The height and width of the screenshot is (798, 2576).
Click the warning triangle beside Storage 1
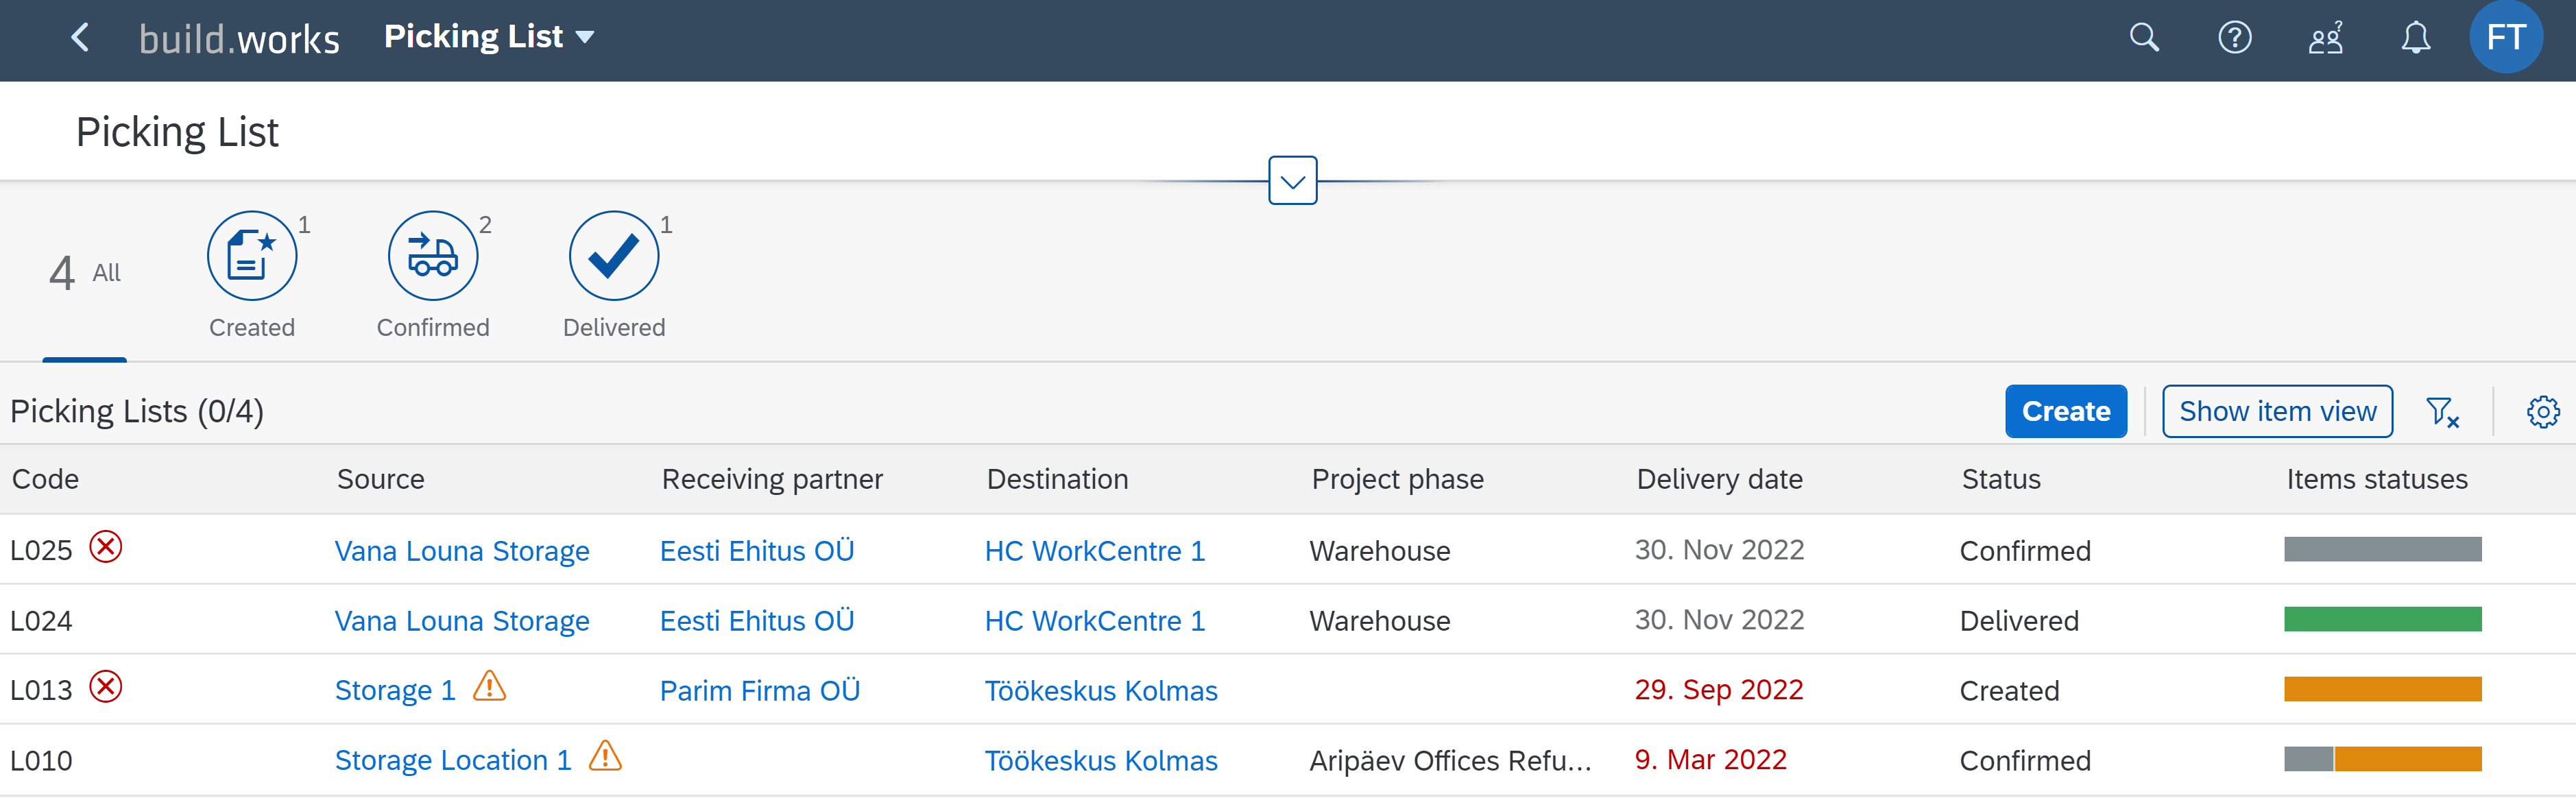click(x=489, y=686)
